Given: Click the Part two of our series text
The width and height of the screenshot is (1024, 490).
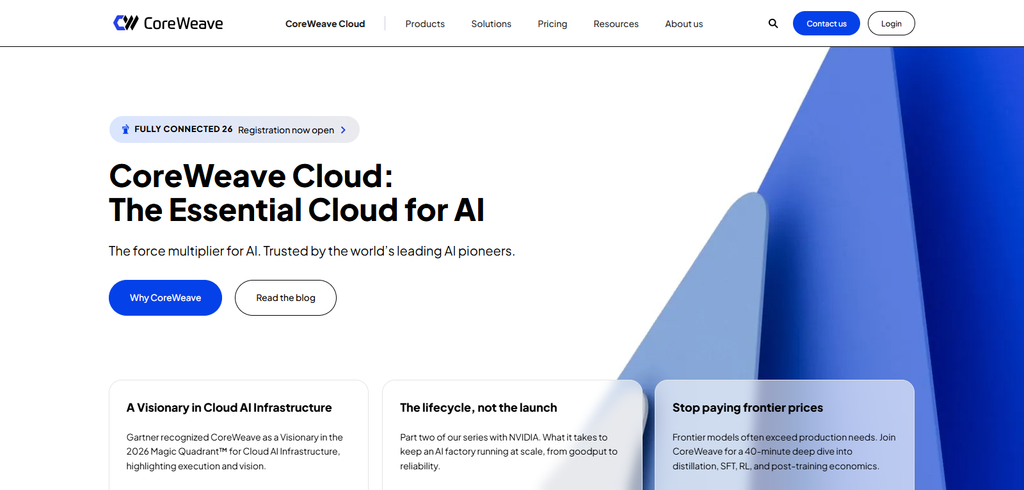Looking at the screenshot, I should (x=509, y=451).
